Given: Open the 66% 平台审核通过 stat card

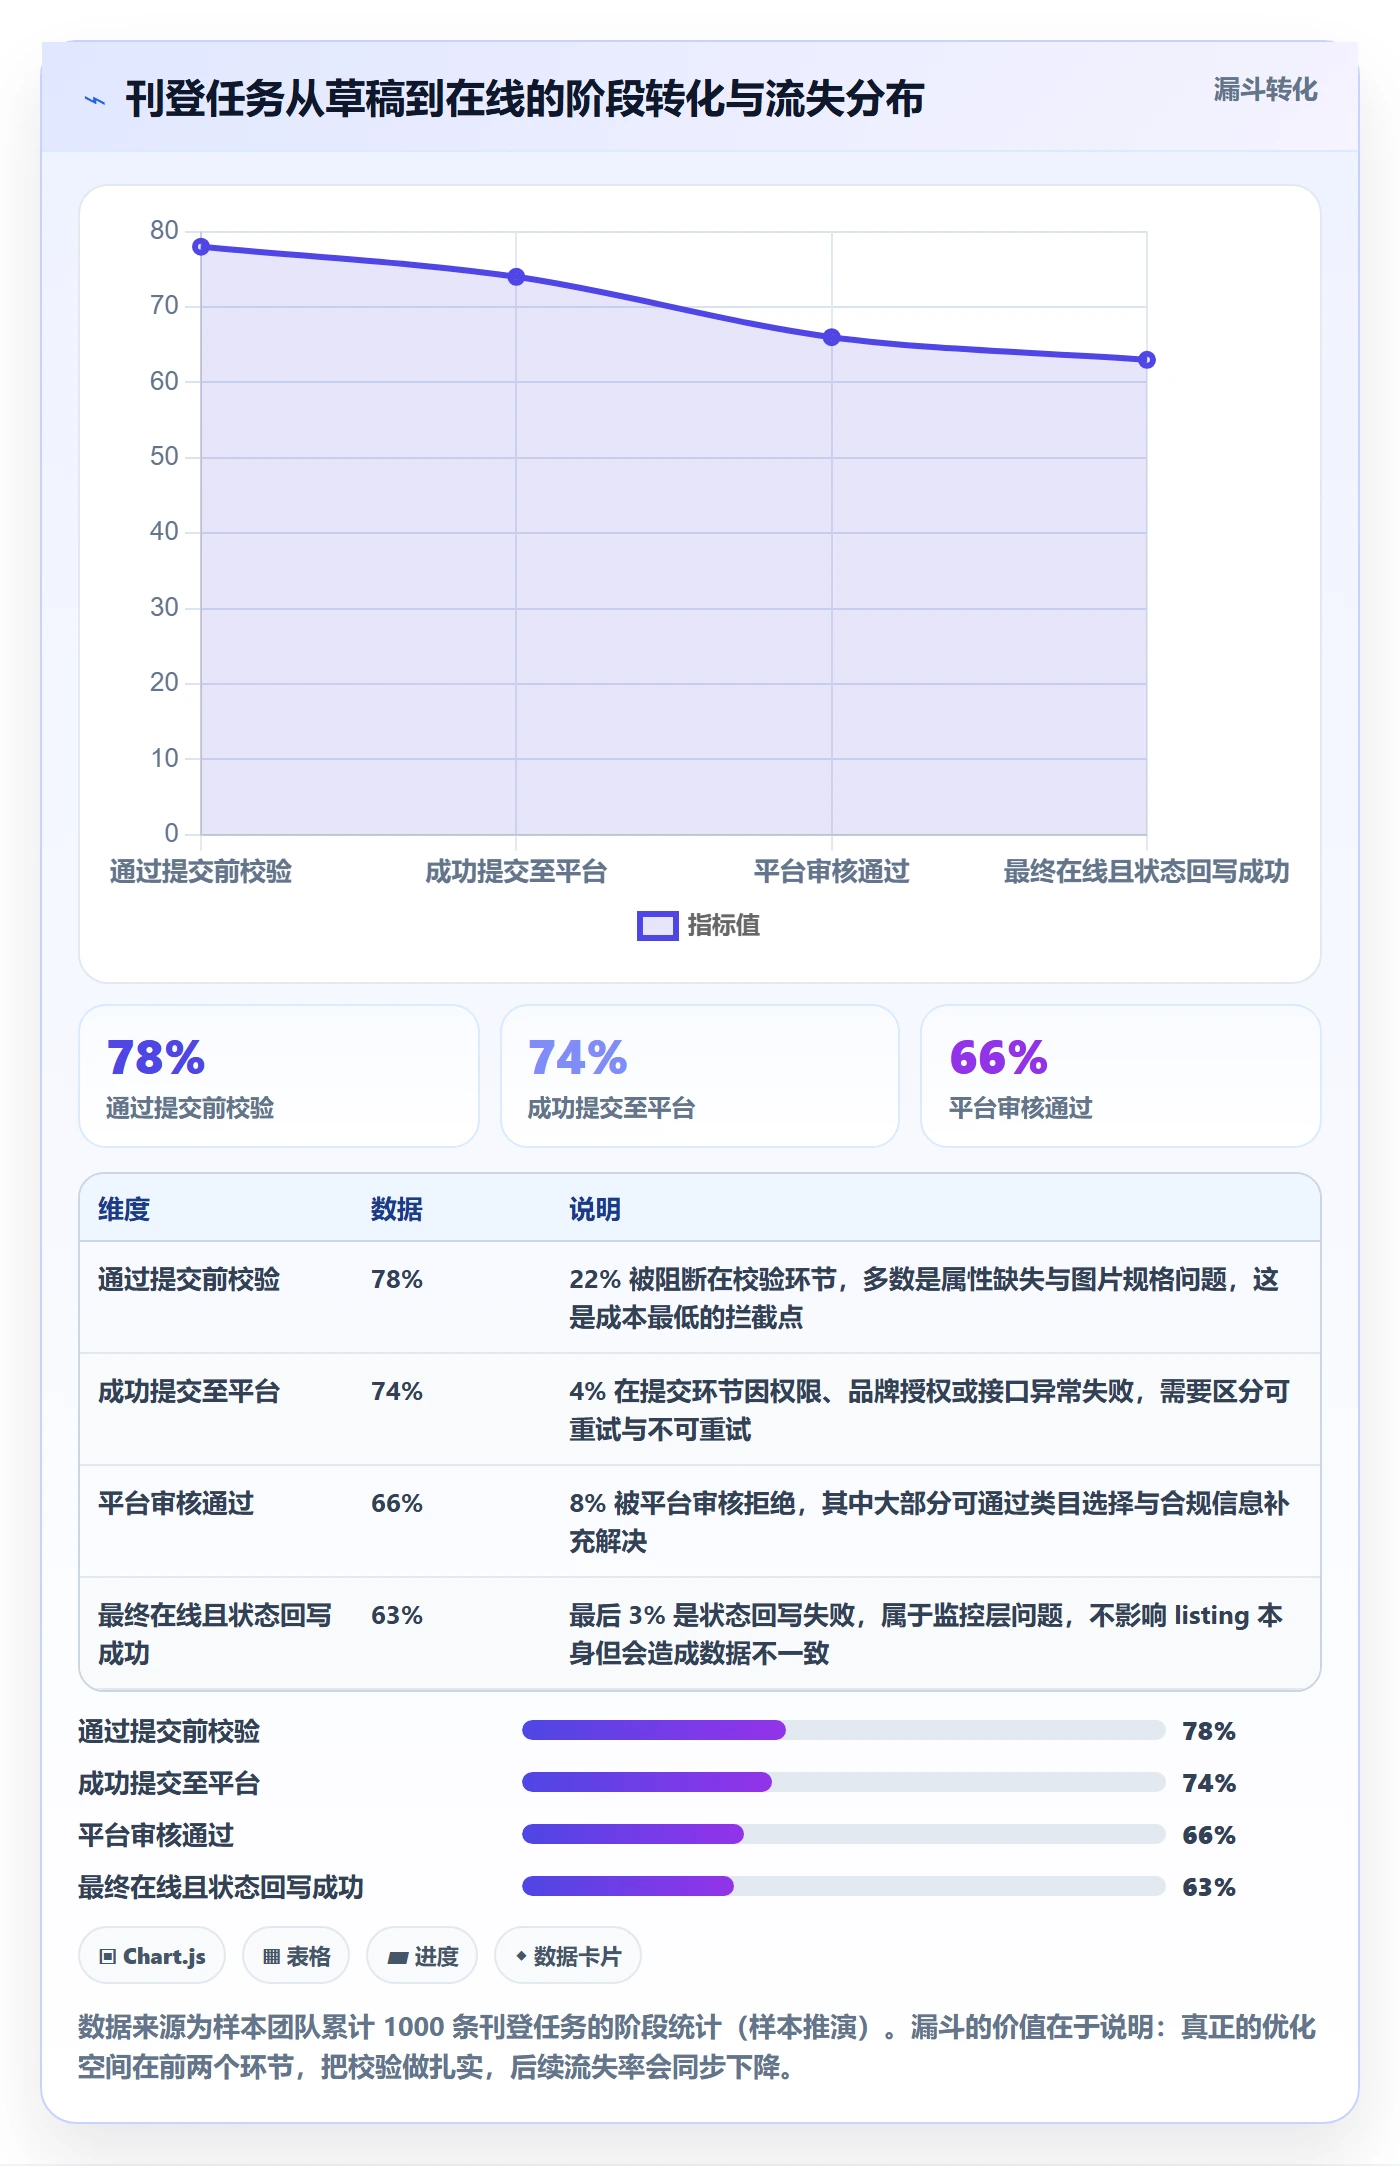Looking at the screenshot, I should 1121,1076.
